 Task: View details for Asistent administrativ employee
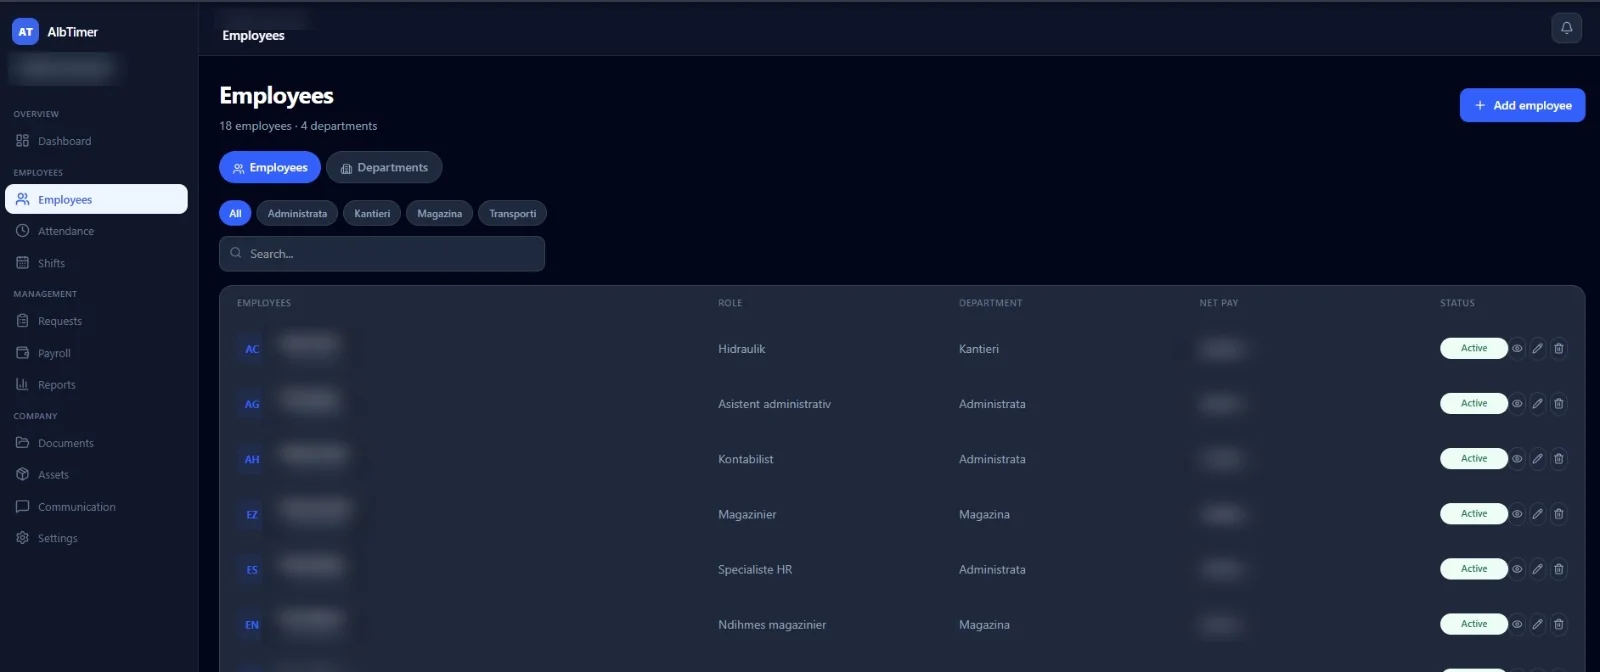(x=1517, y=404)
